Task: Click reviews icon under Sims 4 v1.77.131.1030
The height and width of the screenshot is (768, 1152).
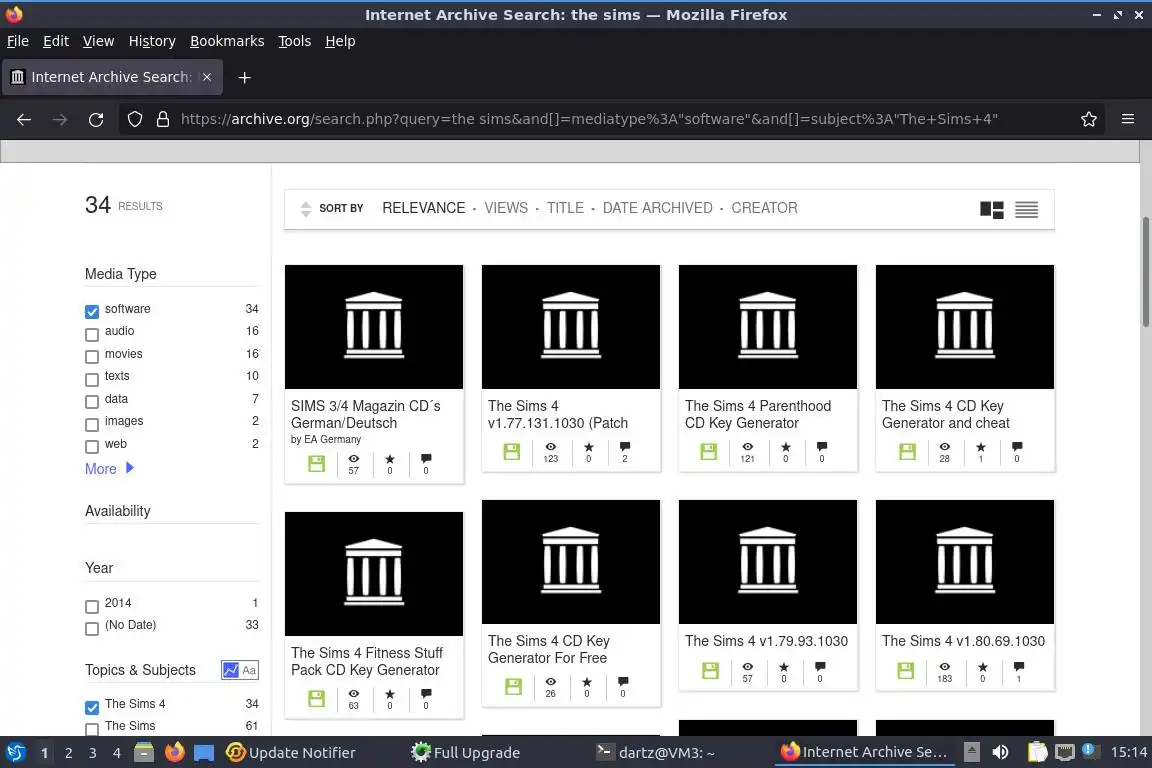Action: (624, 447)
